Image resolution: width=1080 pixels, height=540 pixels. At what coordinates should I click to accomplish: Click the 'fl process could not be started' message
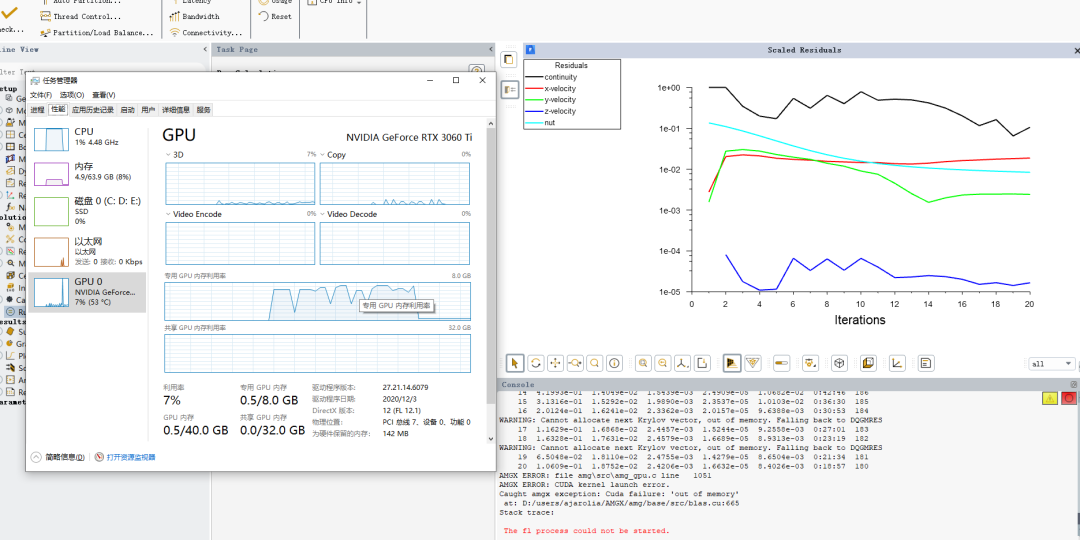pyautogui.click(x=586, y=530)
